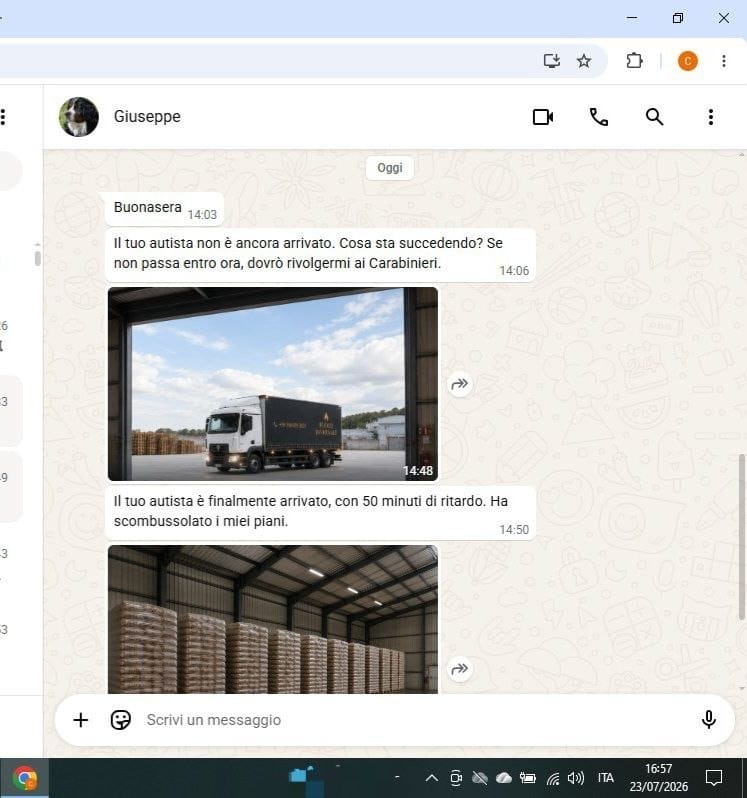The height and width of the screenshot is (798, 747).
Task: Focus the 'Scrivi un messaggio' field
Action: [x=417, y=720]
